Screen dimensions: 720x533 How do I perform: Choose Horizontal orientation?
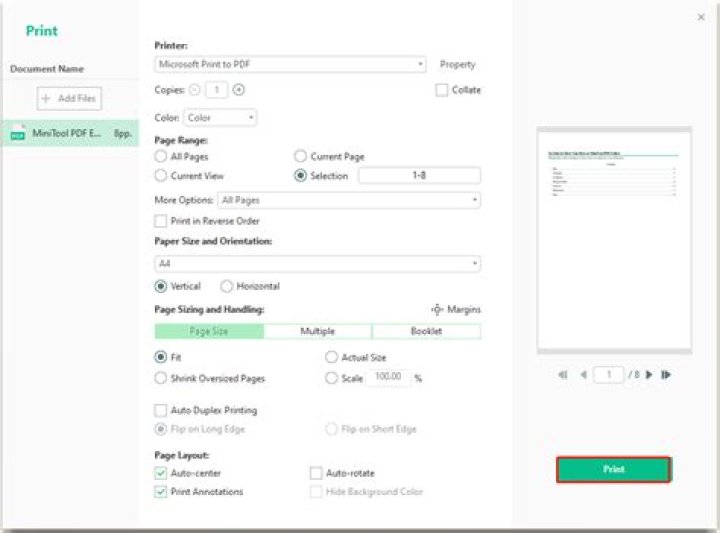click(226, 286)
